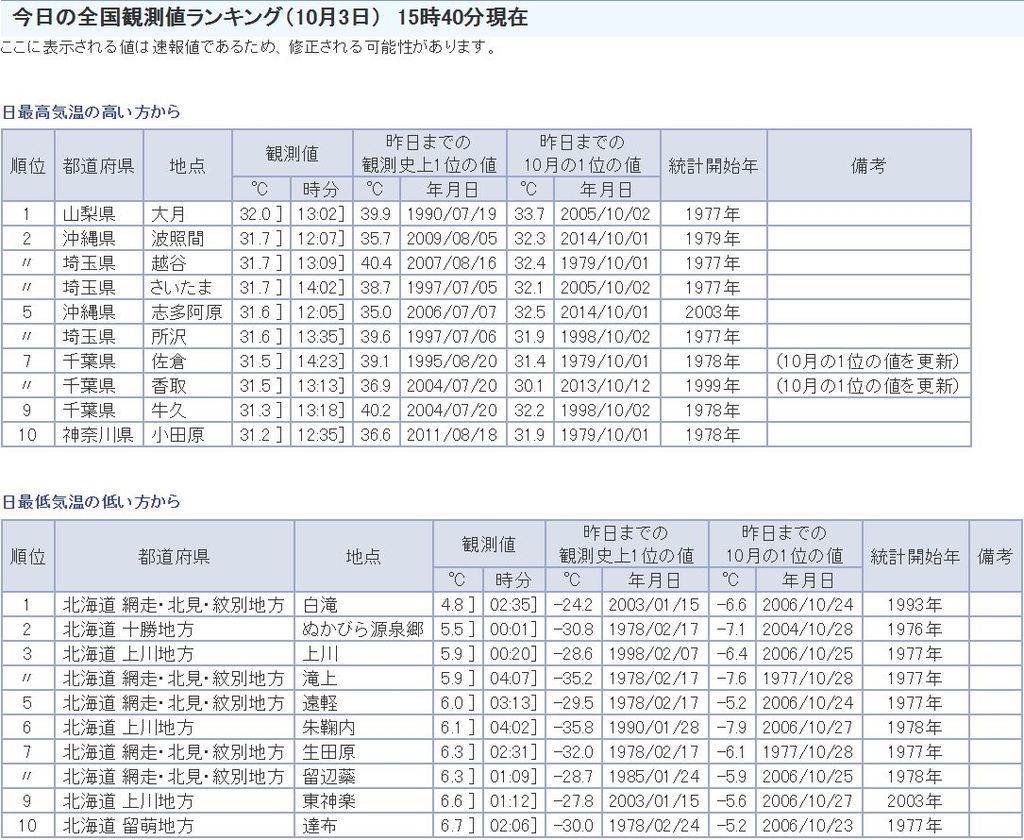Select the location cell '所沢'

point(187,336)
